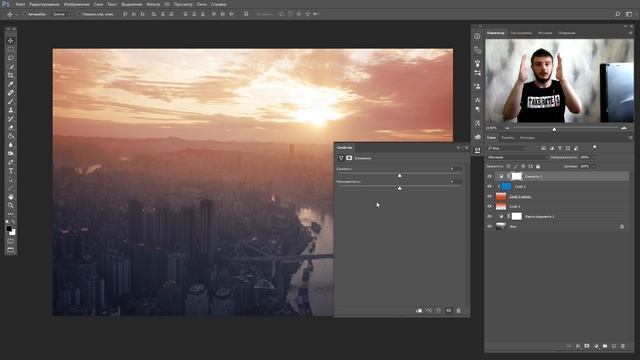Image resolution: width=640 pixels, height=360 pixels.
Task: Toggle Показать упр. элем. checkbox
Action: [x=79, y=14]
